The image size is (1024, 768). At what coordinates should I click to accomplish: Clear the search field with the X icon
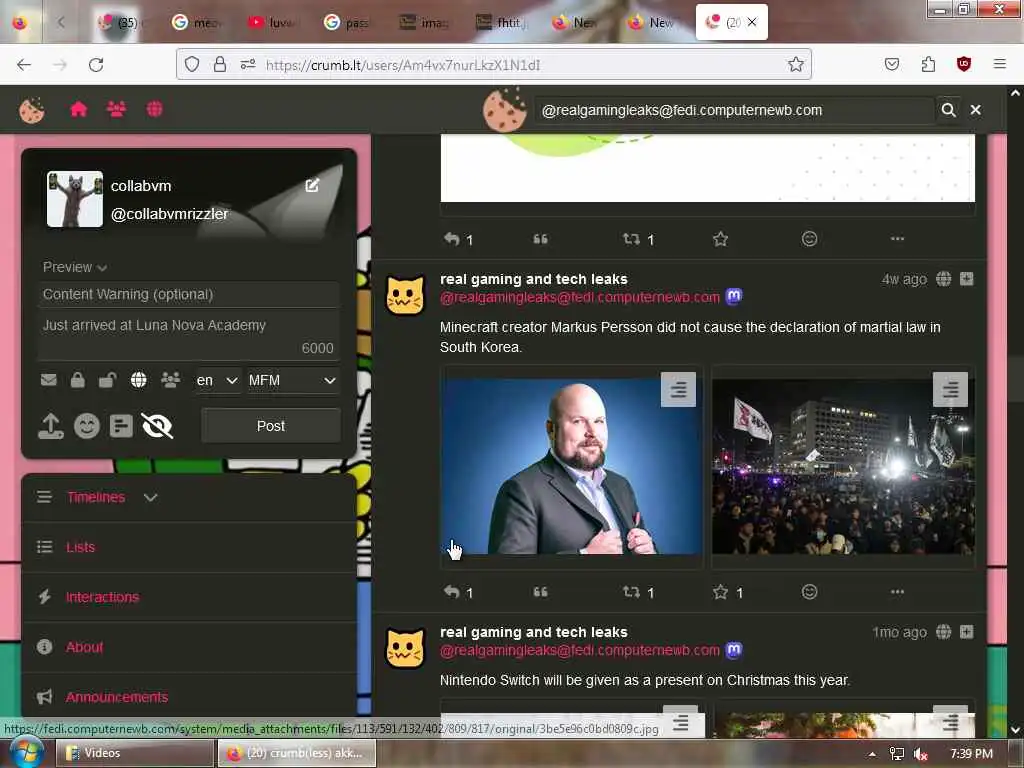click(x=976, y=110)
